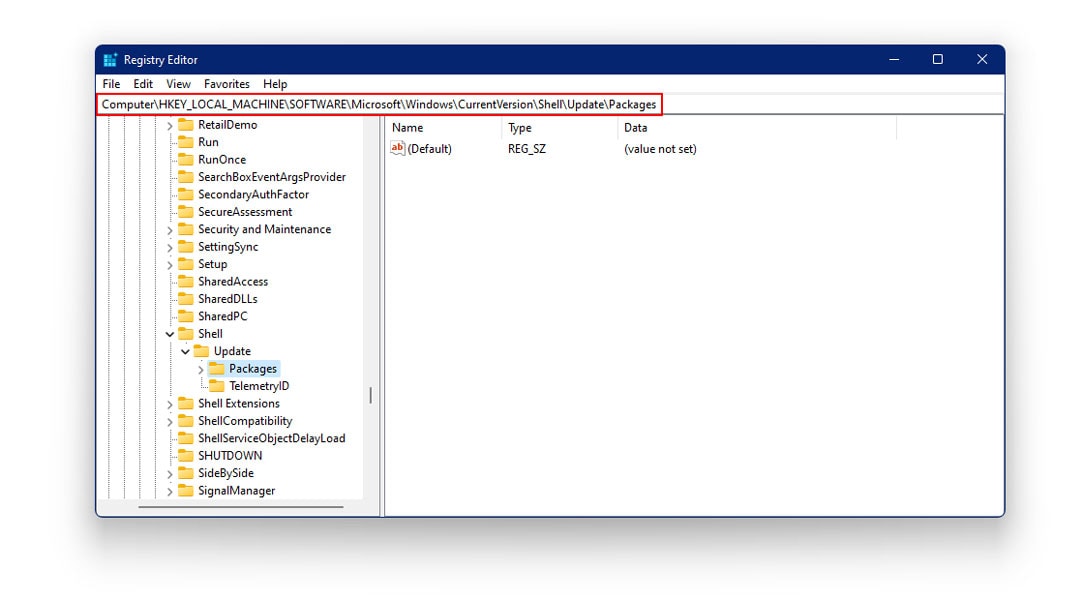1082x600 pixels.
Task: Select the SearchBoxEventArgsProvider folder icon
Action: coord(186,177)
